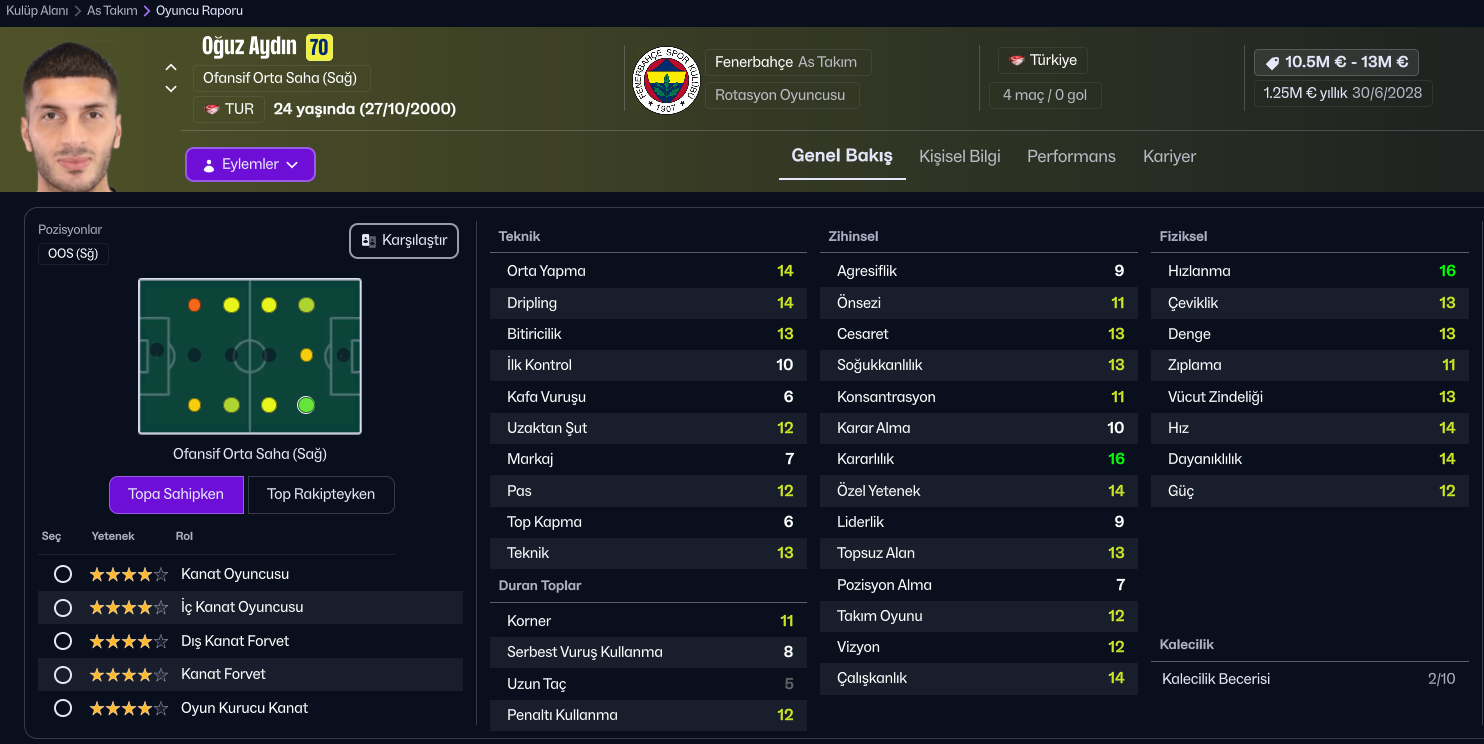Viewport: 1484px width, 744px height.
Task: Click the orange position dot on pitch
Action: click(194, 305)
